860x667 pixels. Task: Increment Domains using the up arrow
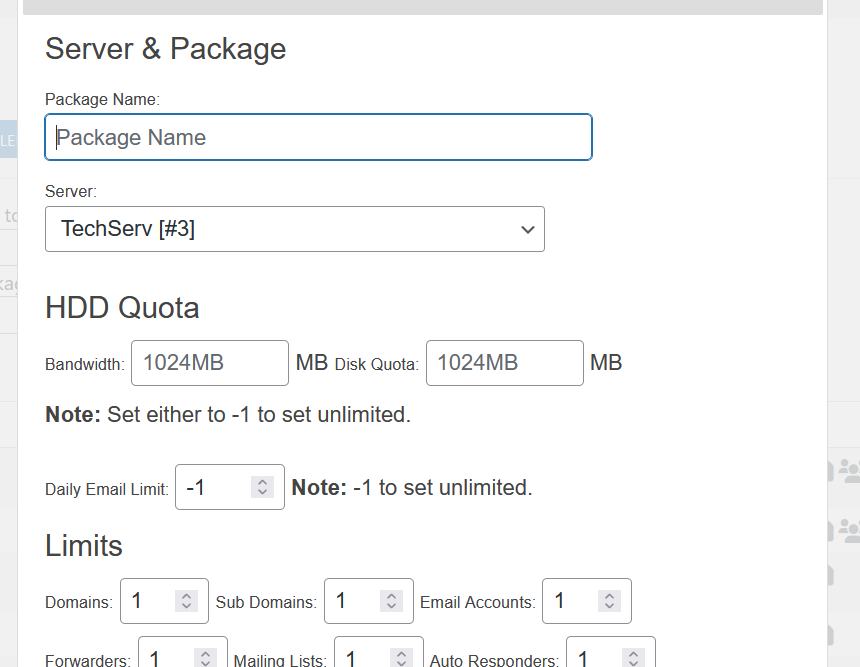coord(186,596)
